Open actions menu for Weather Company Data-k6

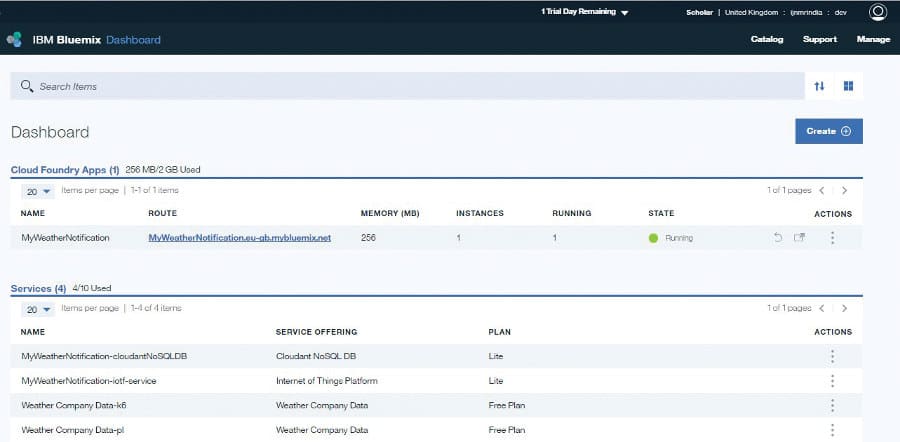pos(832,405)
